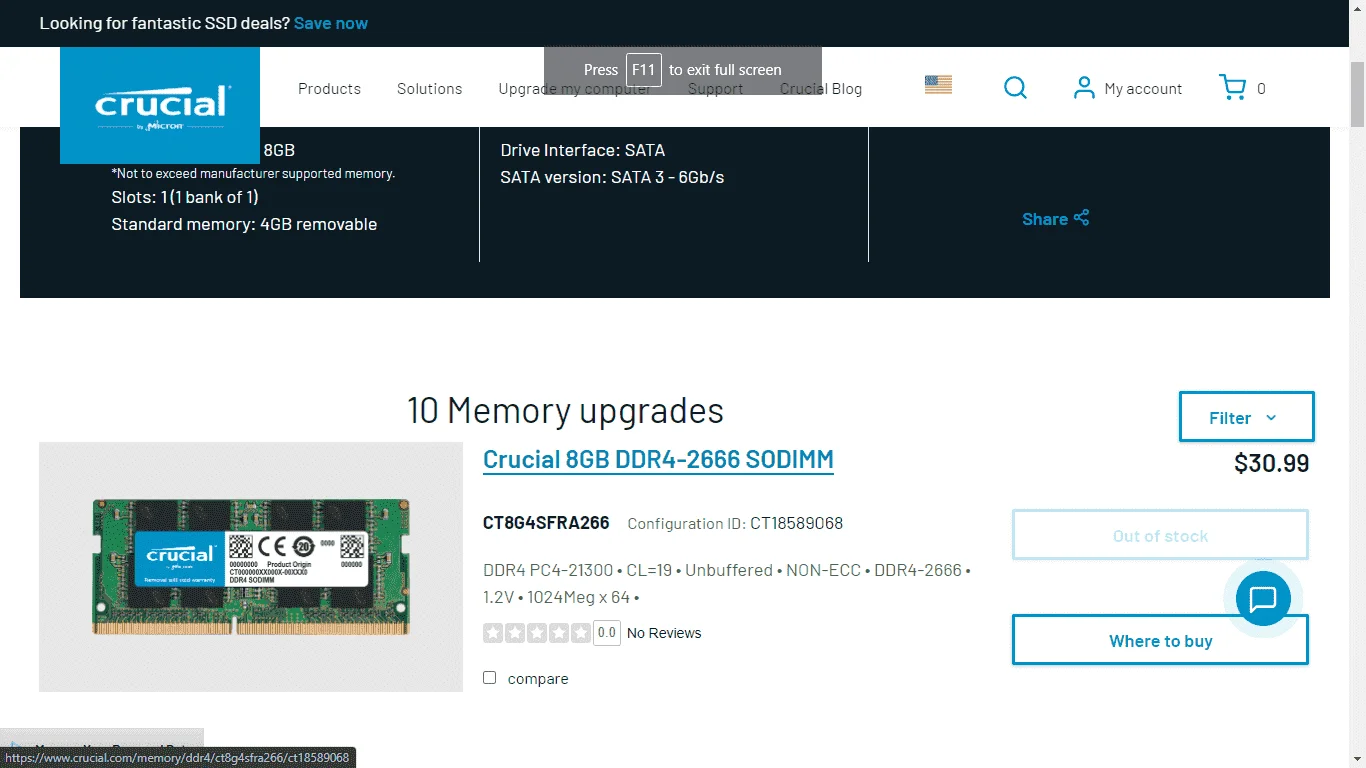Viewport: 1366px width, 768px height.
Task: Click the review star rating
Action: tap(537, 633)
